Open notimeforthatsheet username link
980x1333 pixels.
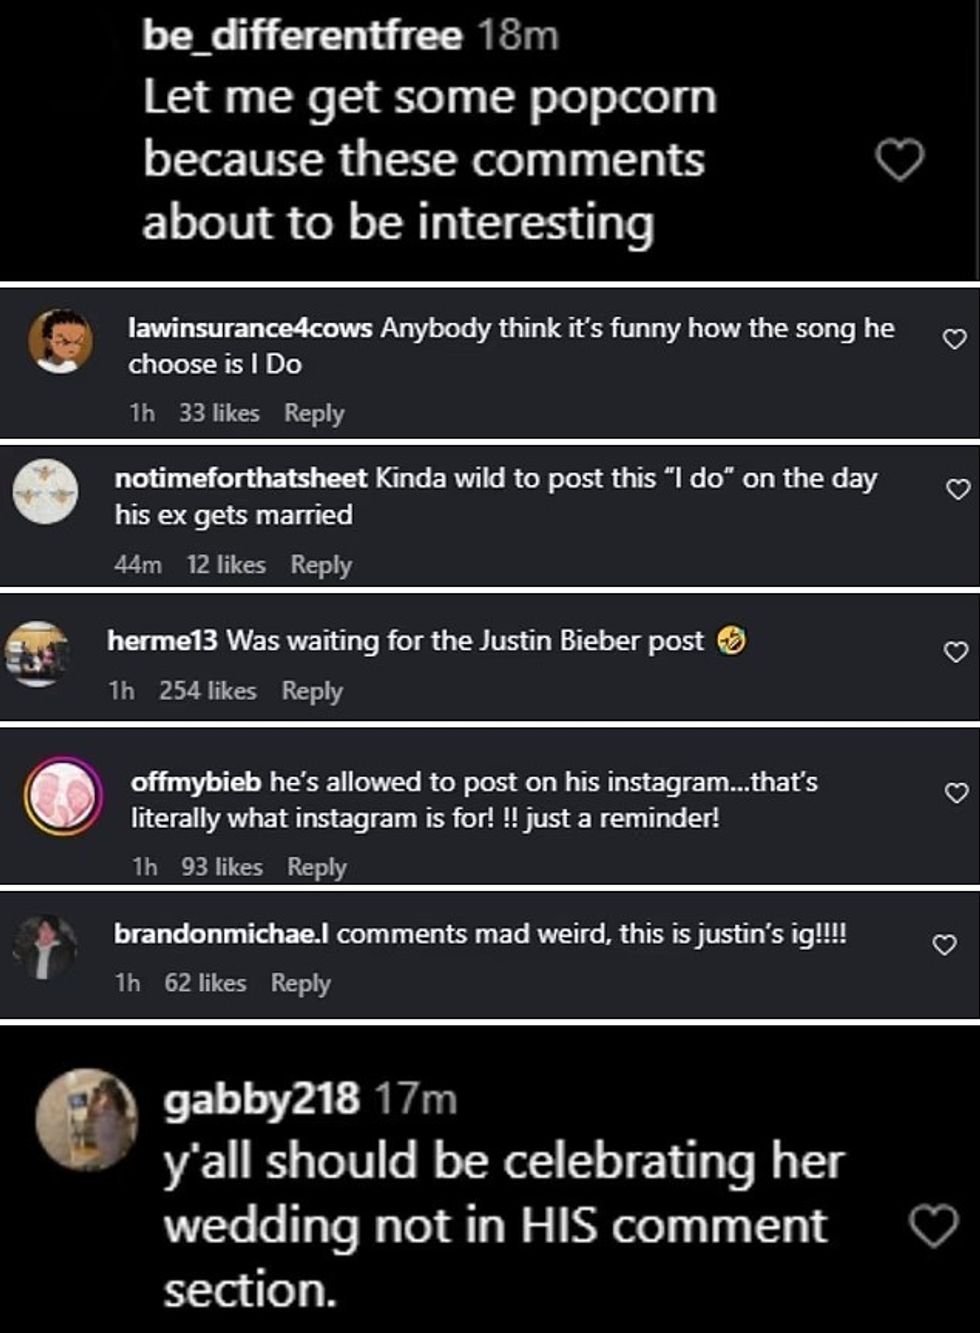(x=240, y=479)
